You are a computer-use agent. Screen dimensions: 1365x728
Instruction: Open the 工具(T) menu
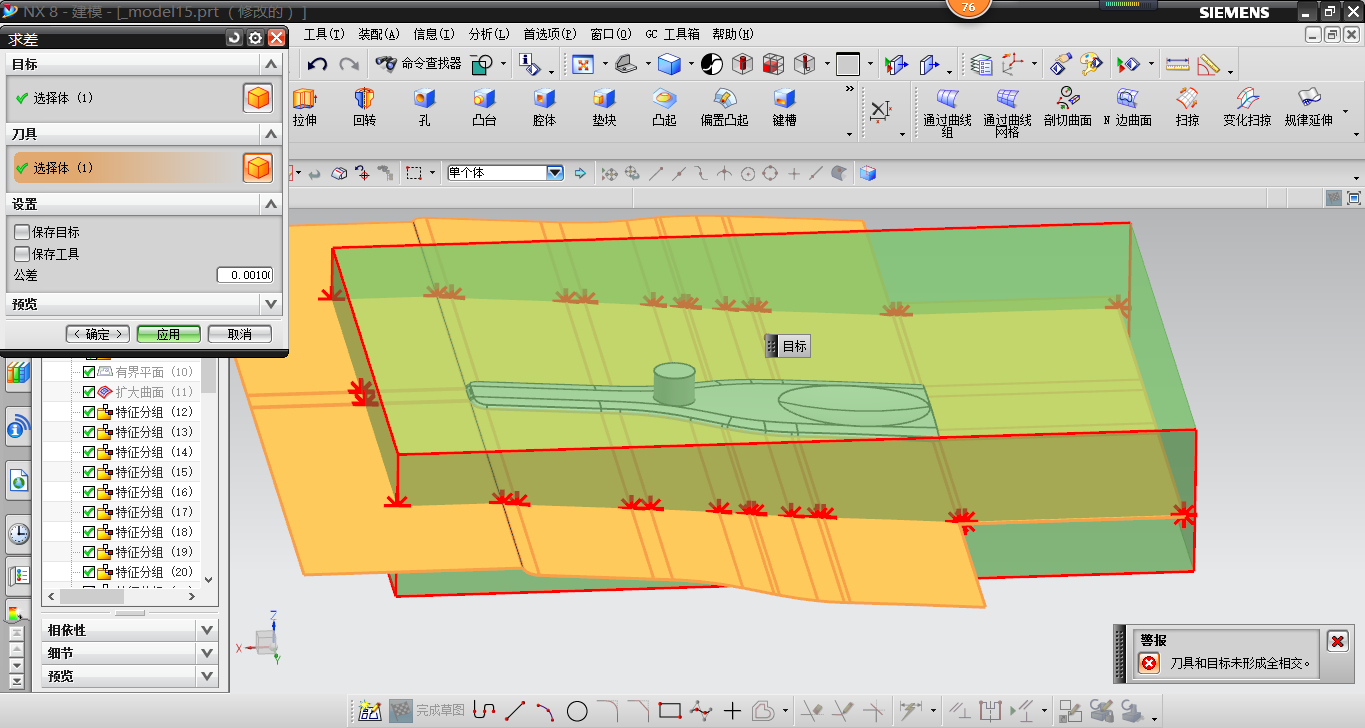324,34
